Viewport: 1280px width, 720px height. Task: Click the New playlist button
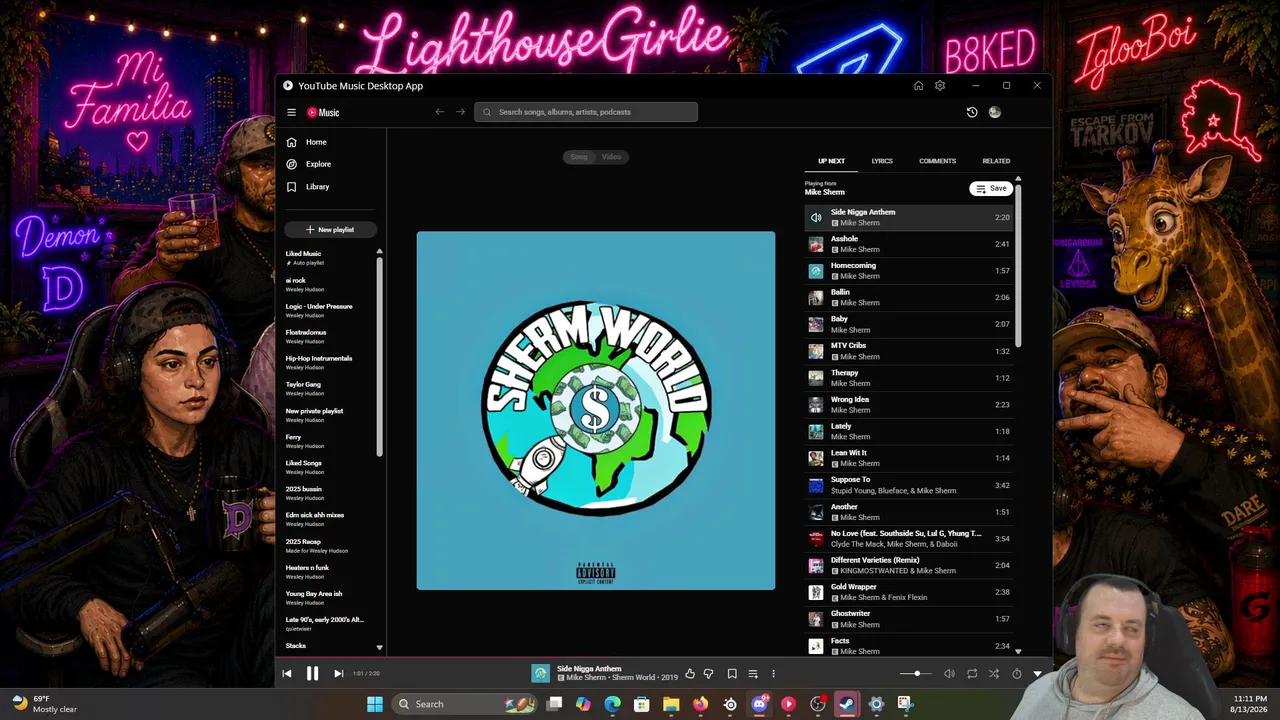click(x=330, y=230)
